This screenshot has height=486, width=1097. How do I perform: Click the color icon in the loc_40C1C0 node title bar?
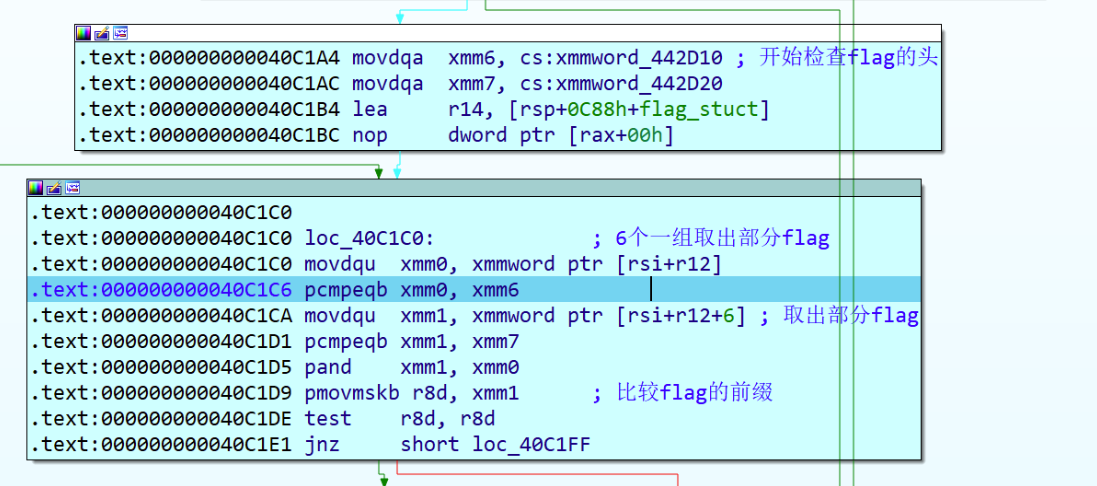coord(35,187)
